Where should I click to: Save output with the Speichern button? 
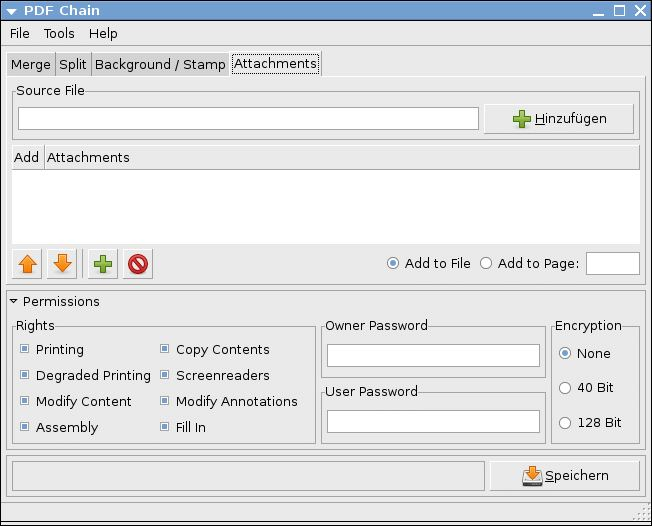565,476
